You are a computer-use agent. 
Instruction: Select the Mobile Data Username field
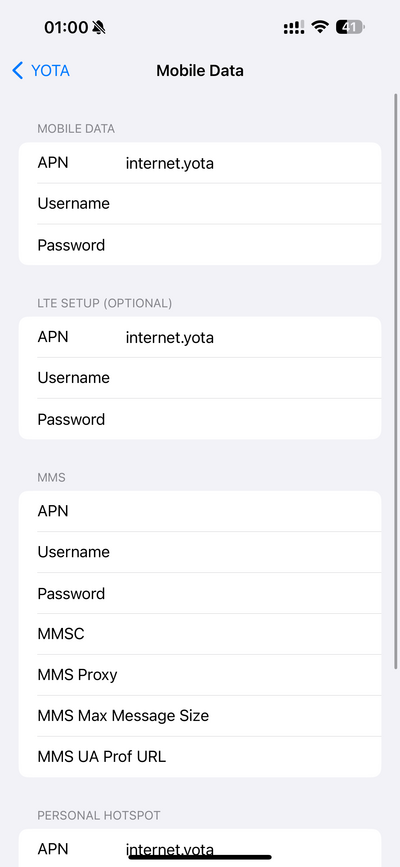(200, 203)
